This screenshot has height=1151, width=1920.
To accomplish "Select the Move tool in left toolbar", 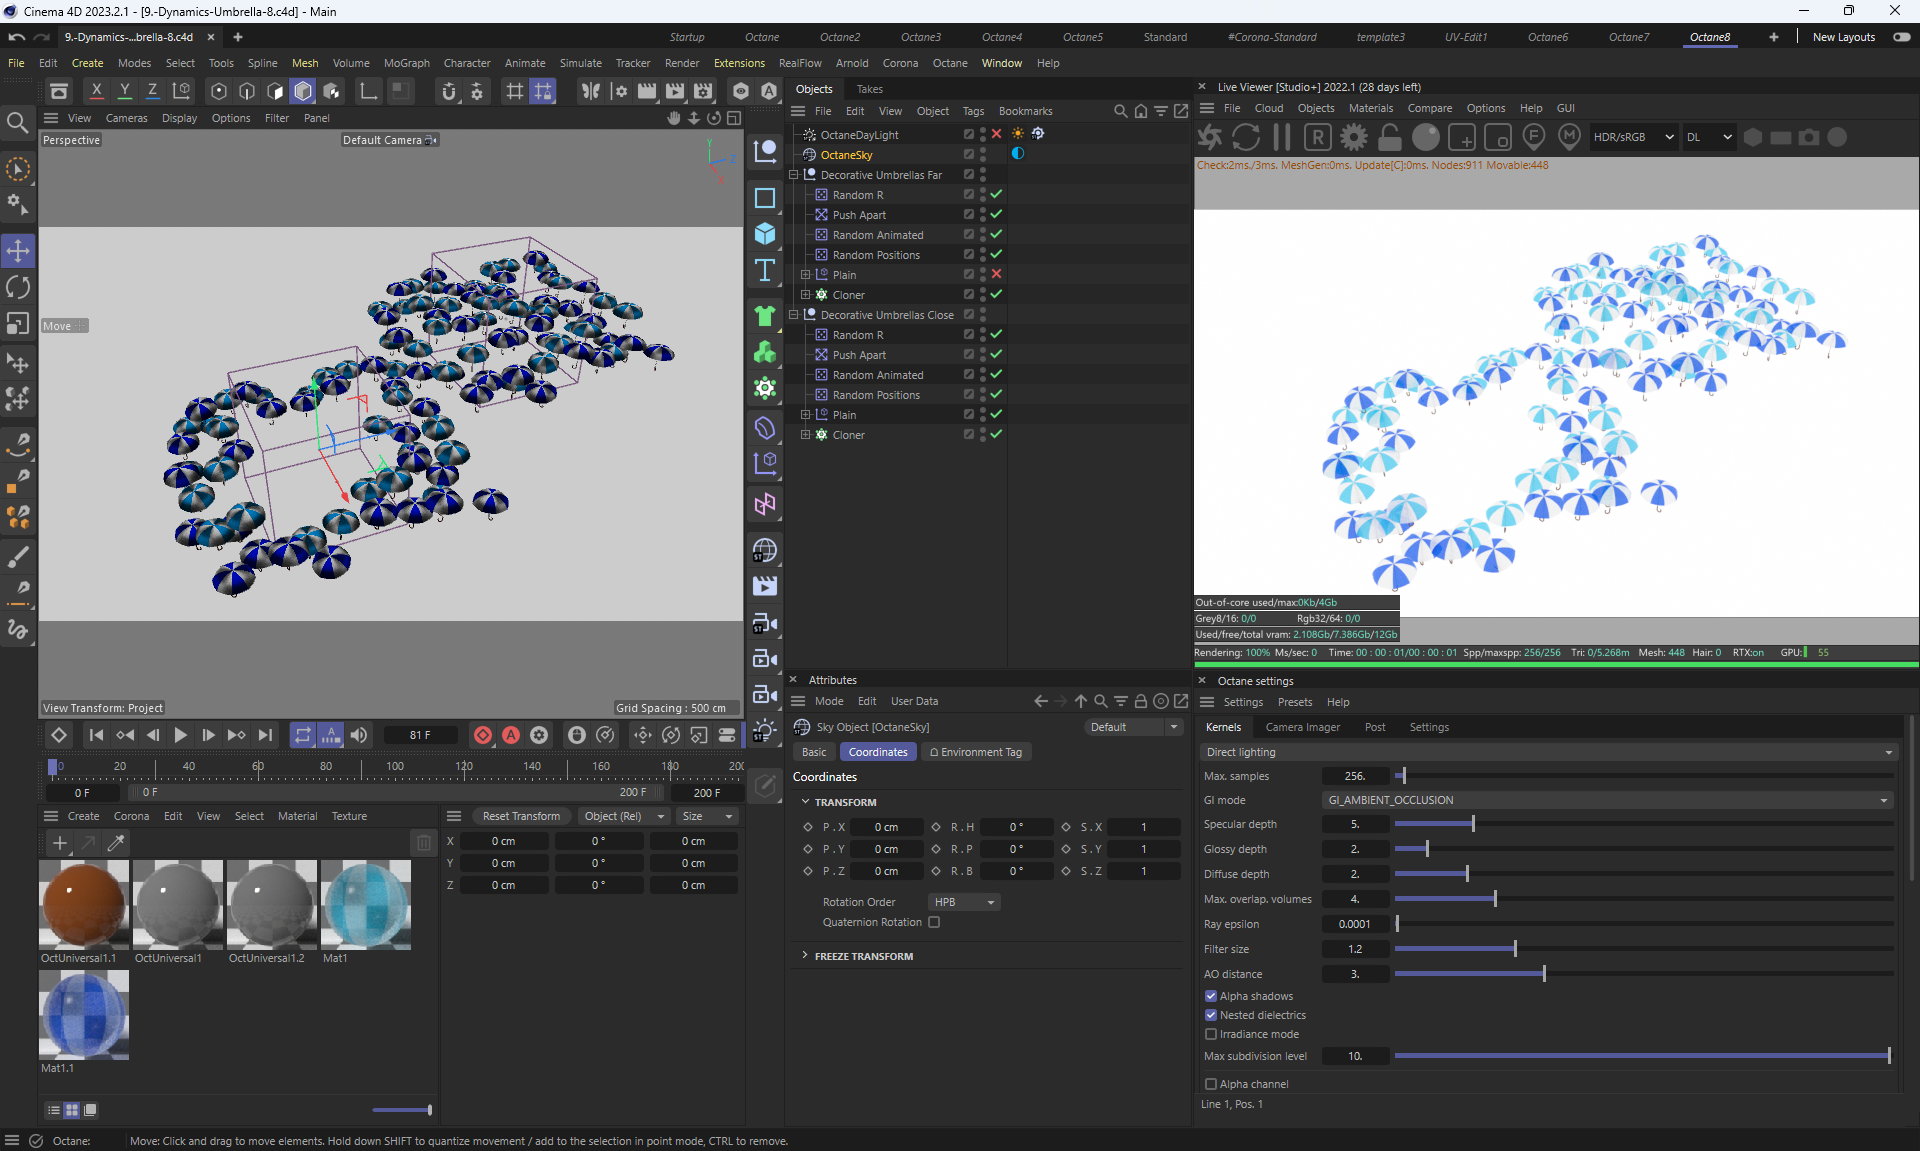I will coord(18,250).
